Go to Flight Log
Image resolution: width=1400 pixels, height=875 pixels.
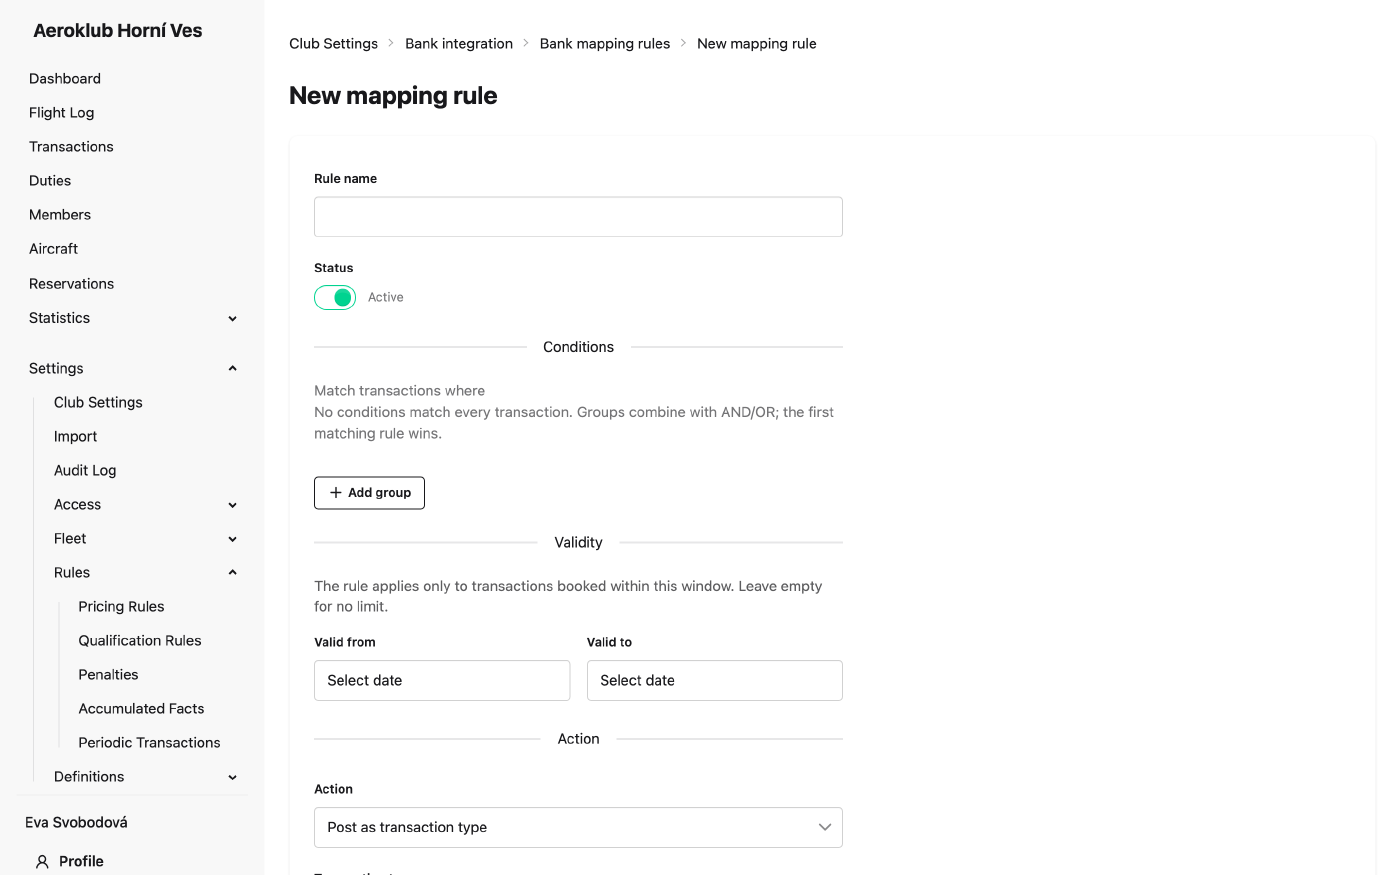click(x=61, y=112)
